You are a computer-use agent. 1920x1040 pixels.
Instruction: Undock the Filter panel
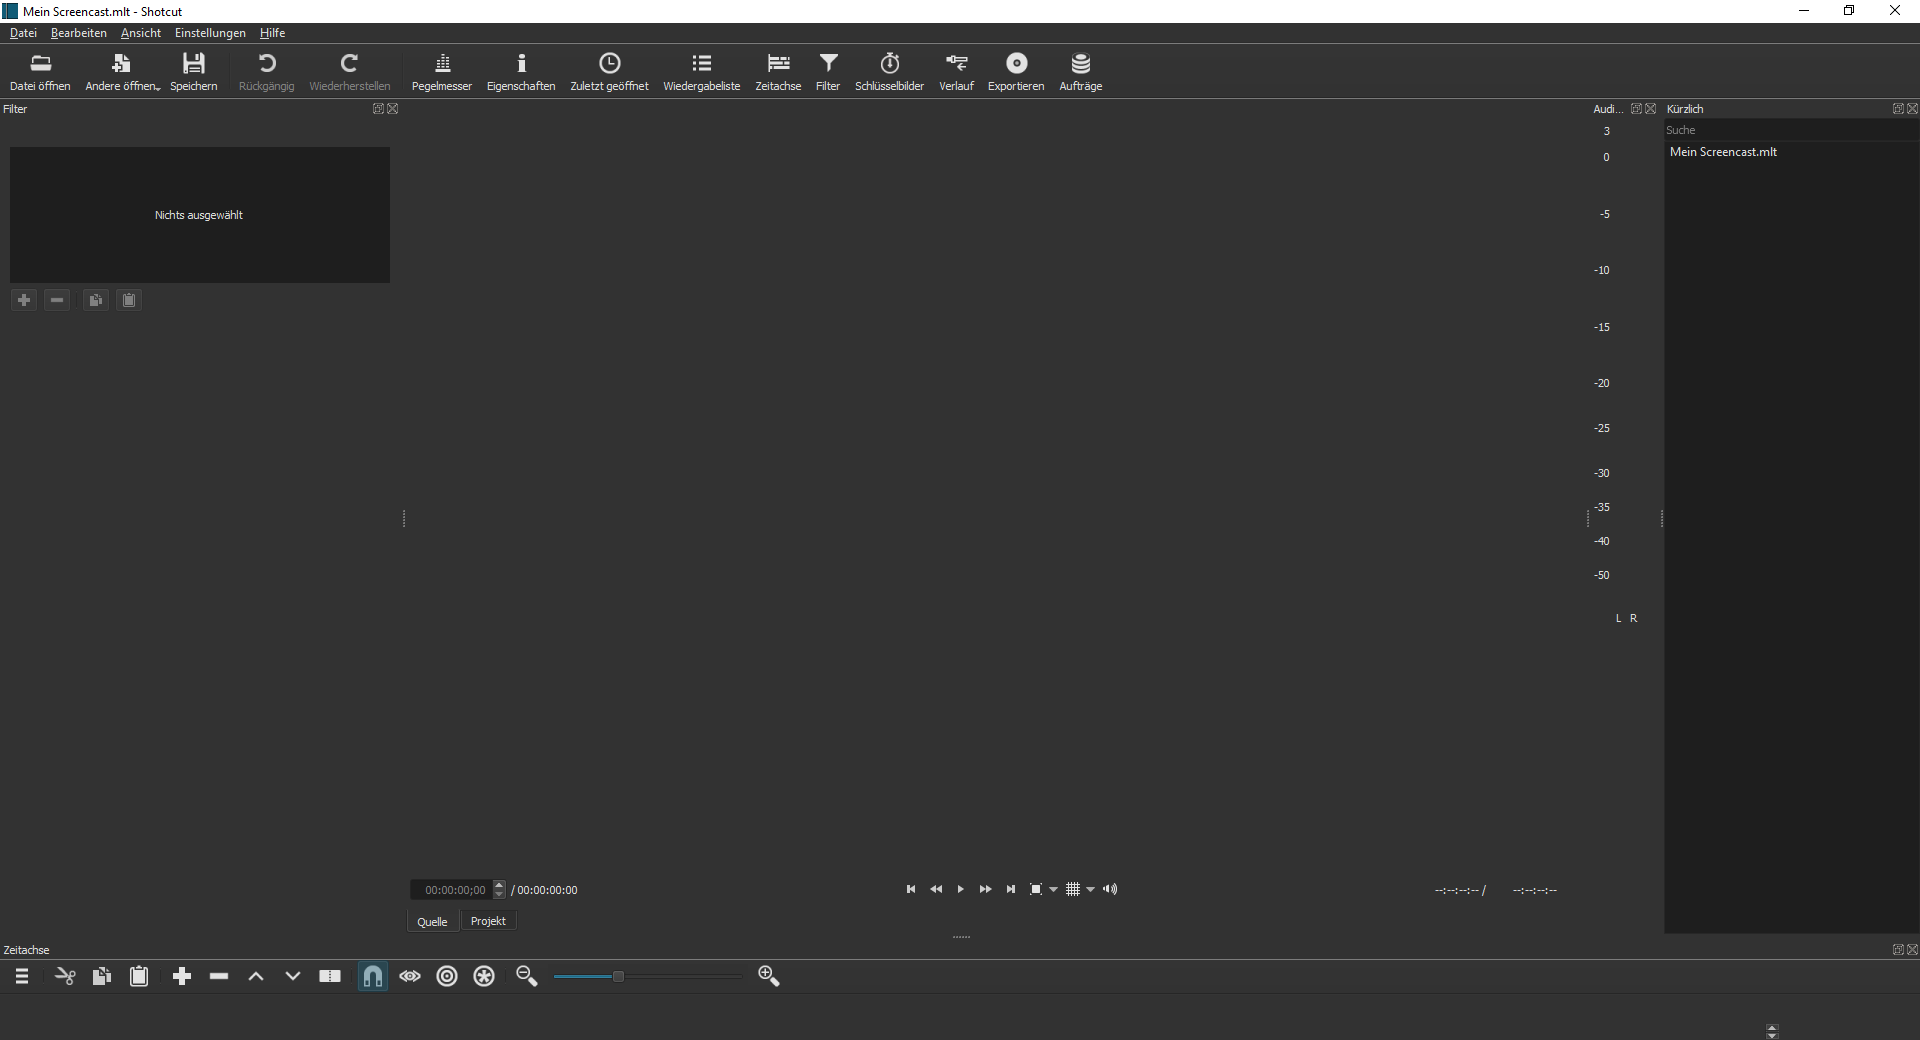point(378,109)
